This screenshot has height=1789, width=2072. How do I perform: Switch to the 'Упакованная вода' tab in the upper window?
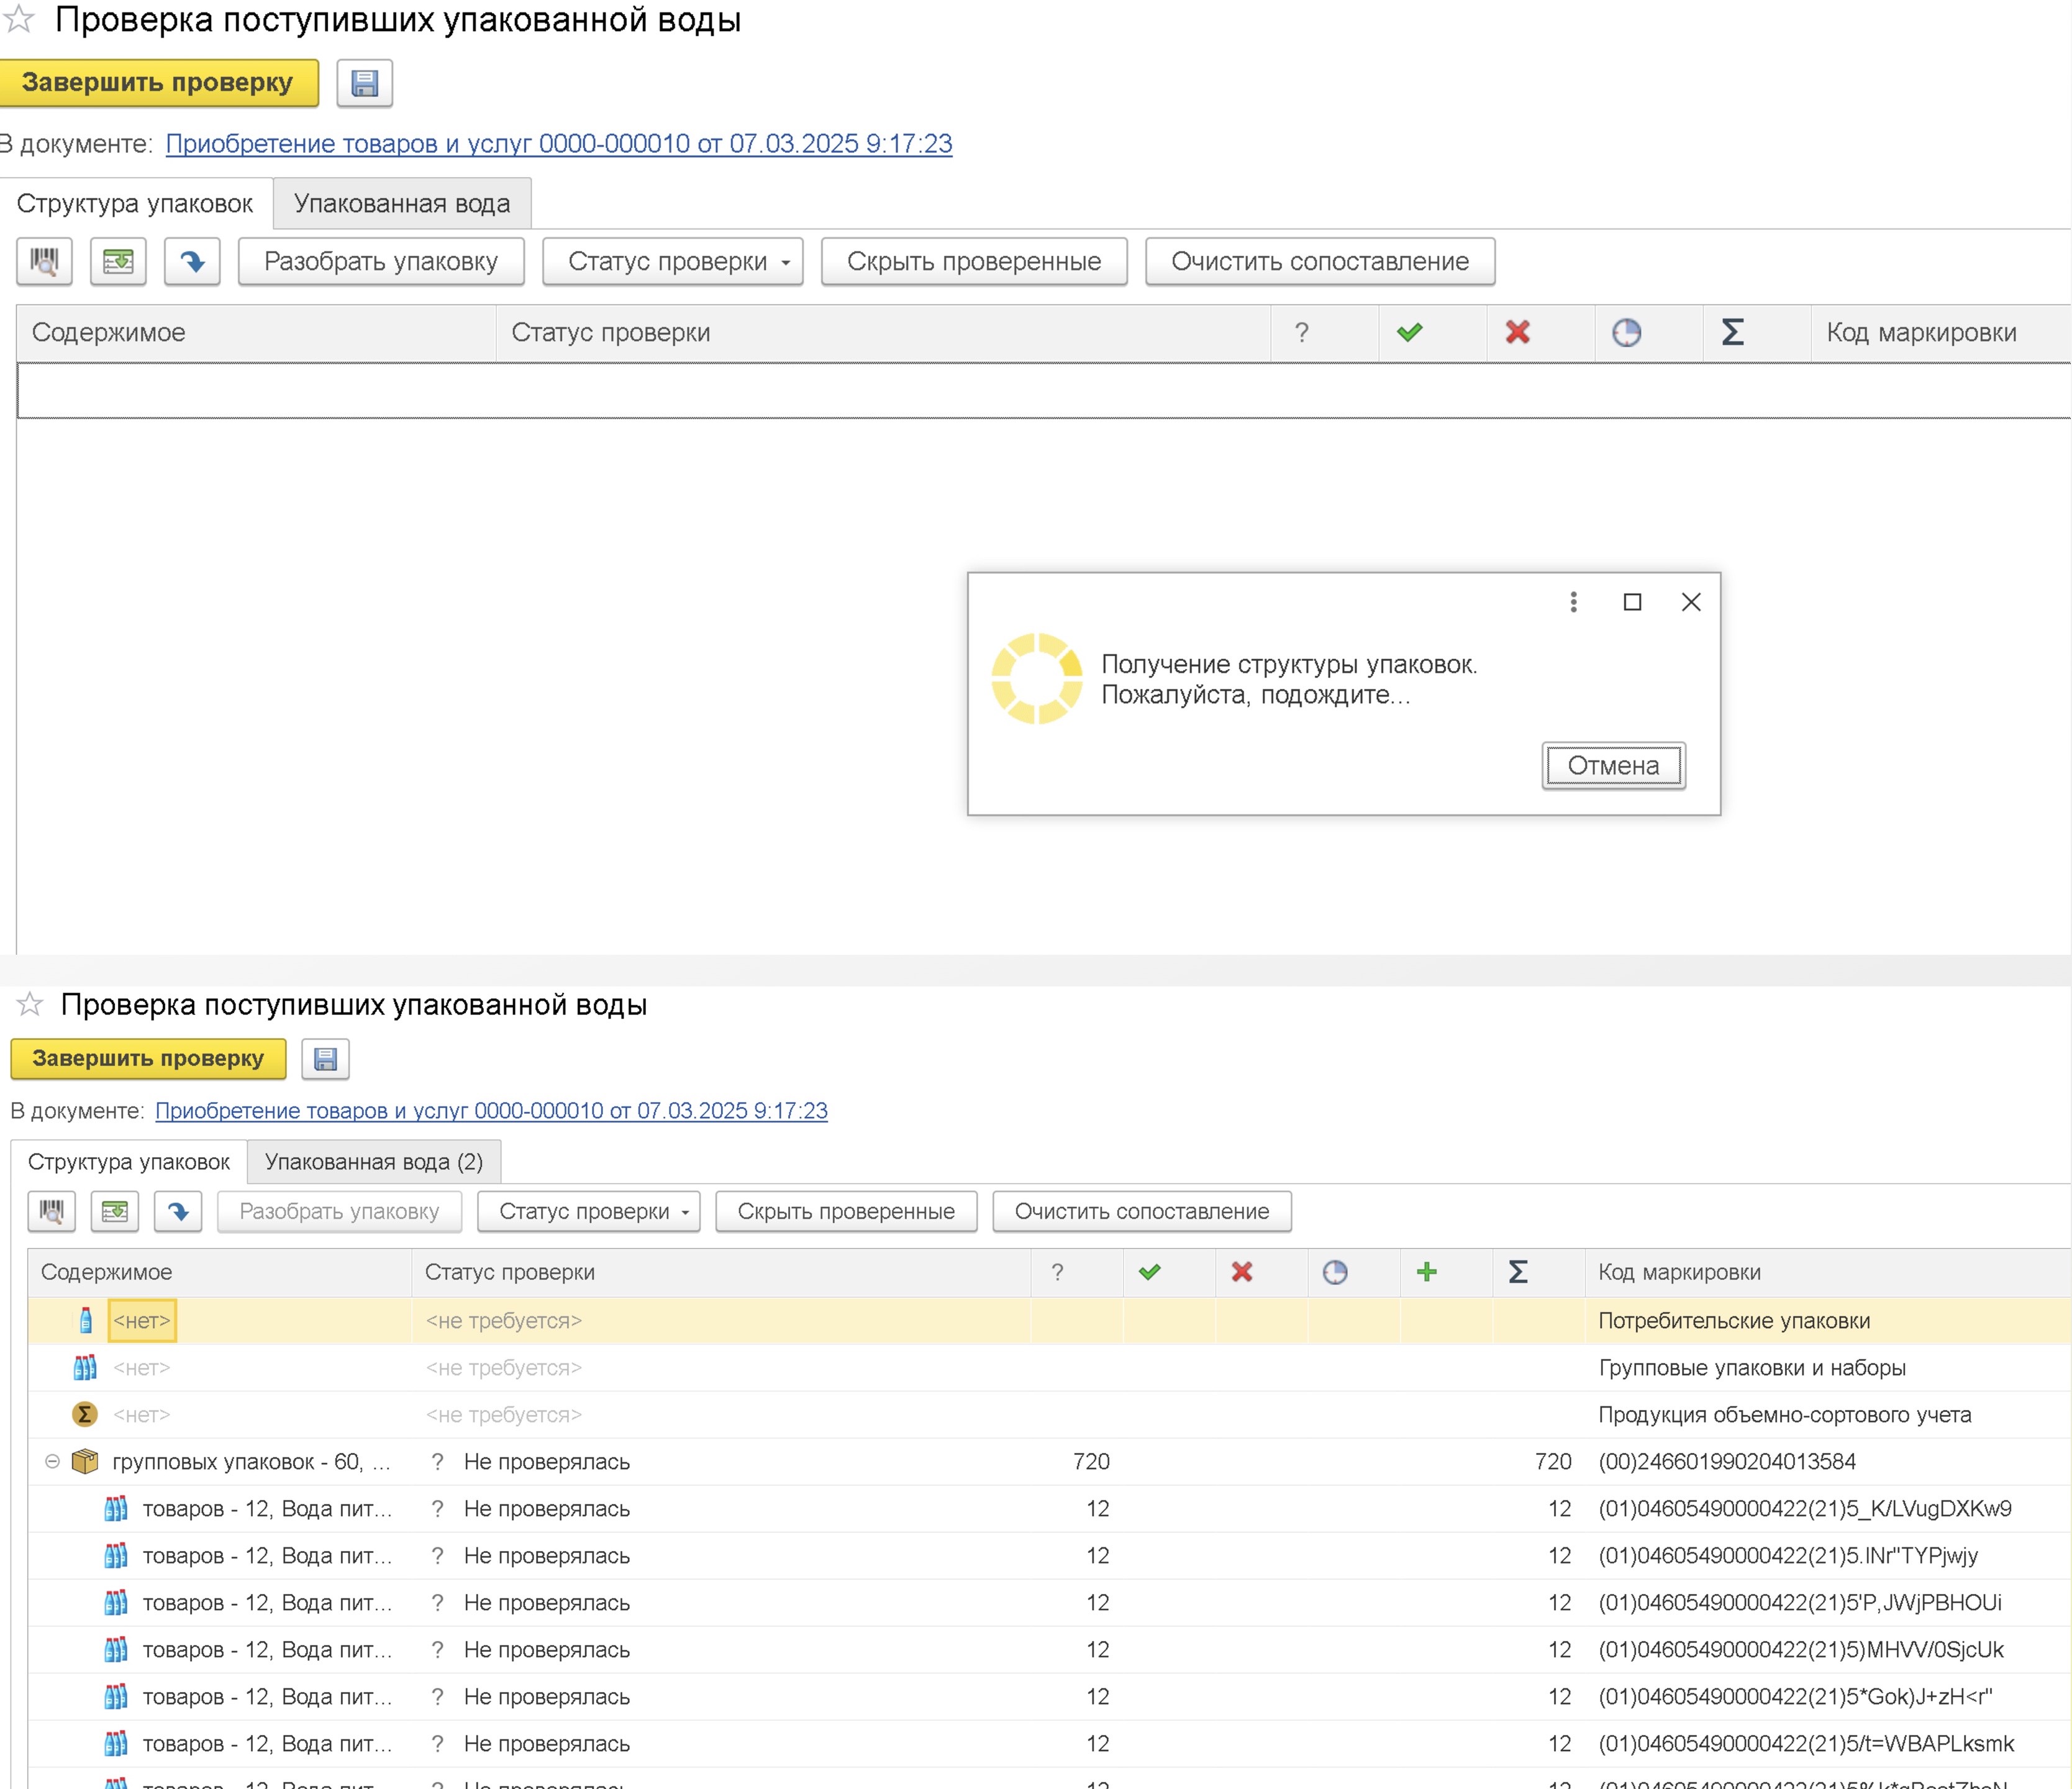click(402, 204)
